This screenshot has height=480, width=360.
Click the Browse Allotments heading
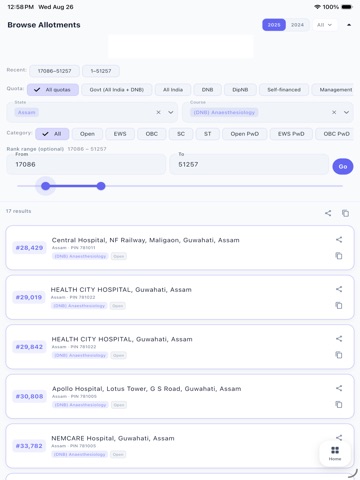pos(44,25)
